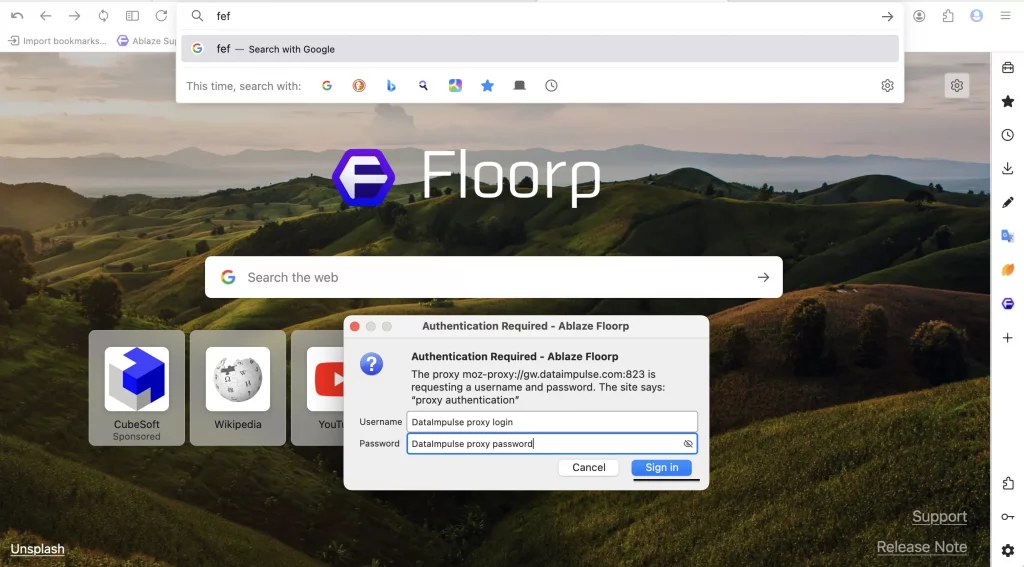This screenshot has height=567, width=1024.
Task: Search this time with Bing icon
Action: 391,86
